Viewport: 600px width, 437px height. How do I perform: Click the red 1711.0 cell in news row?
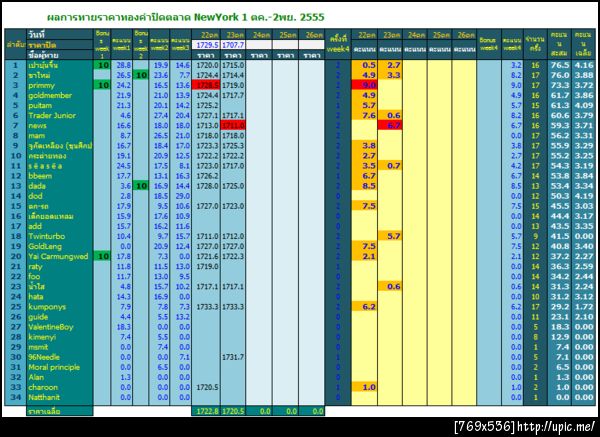pos(233,126)
